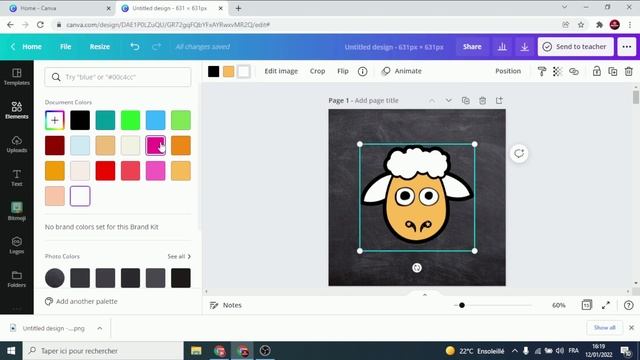Go back Home from editor
This screenshot has height=360, width=640.
[x=27, y=47]
